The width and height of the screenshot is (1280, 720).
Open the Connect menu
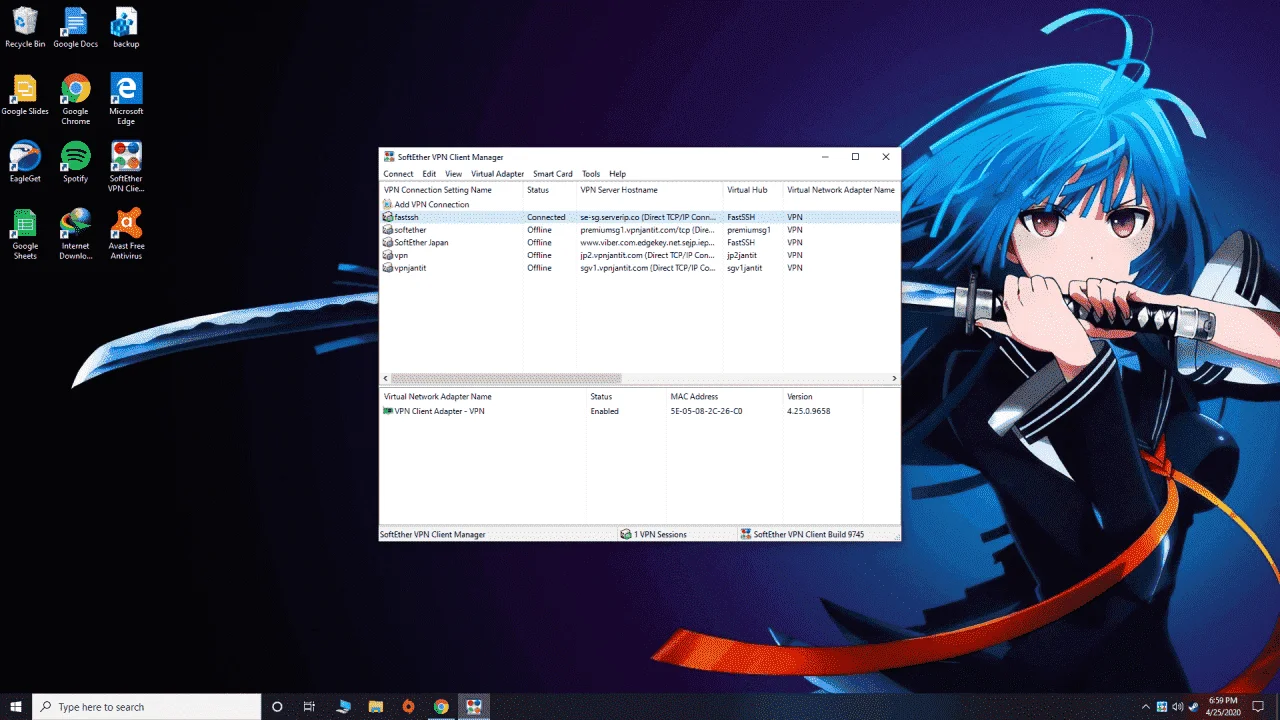pyautogui.click(x=398, y=174)
